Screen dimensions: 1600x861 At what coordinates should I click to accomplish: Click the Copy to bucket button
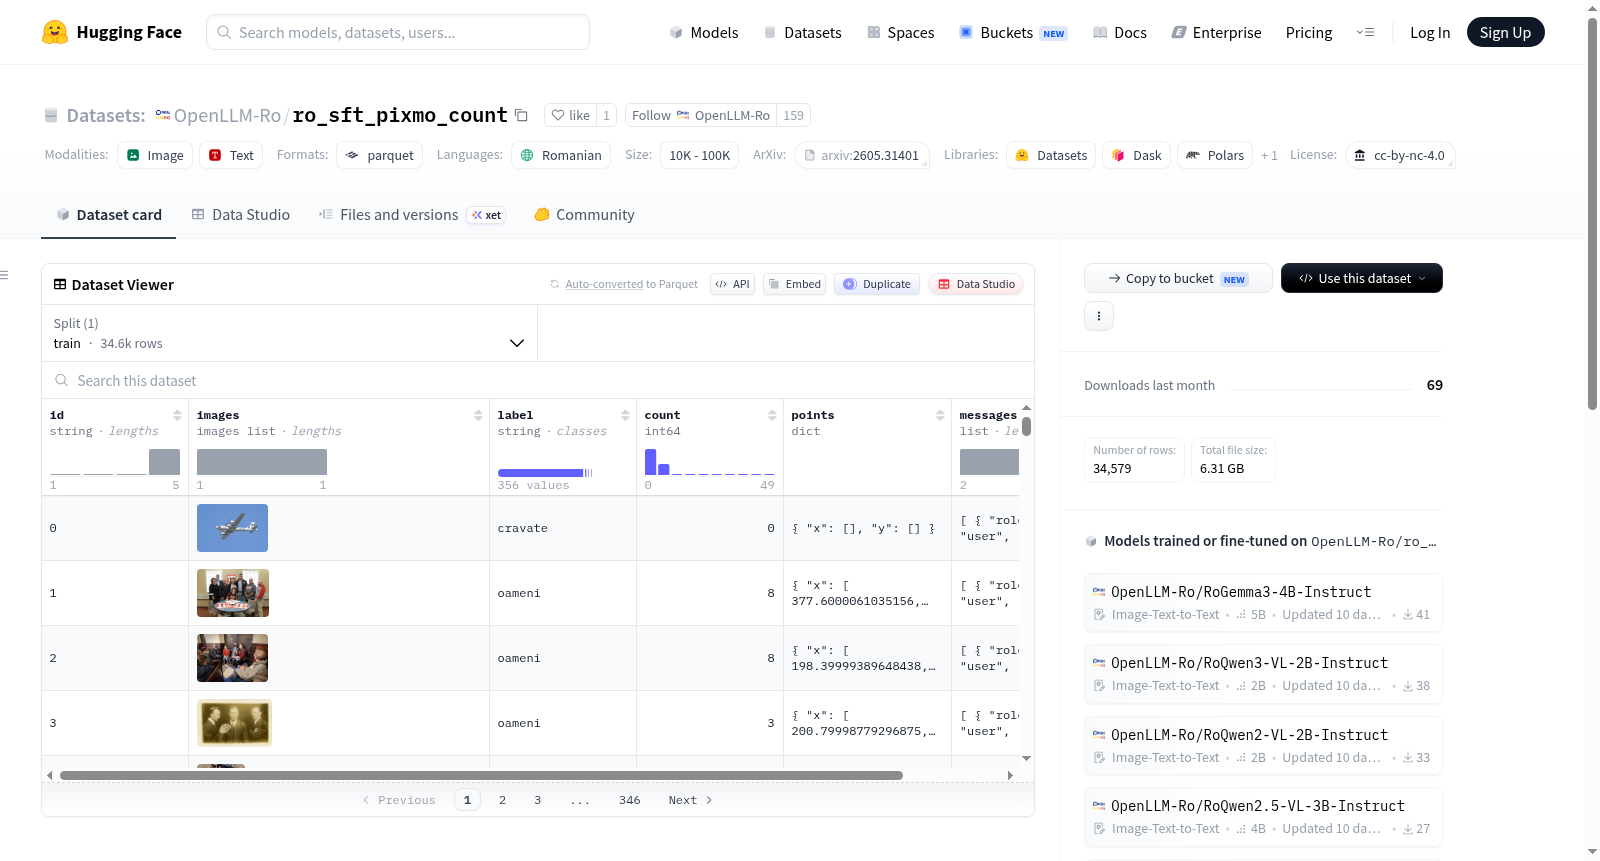tap(1178, 278)
